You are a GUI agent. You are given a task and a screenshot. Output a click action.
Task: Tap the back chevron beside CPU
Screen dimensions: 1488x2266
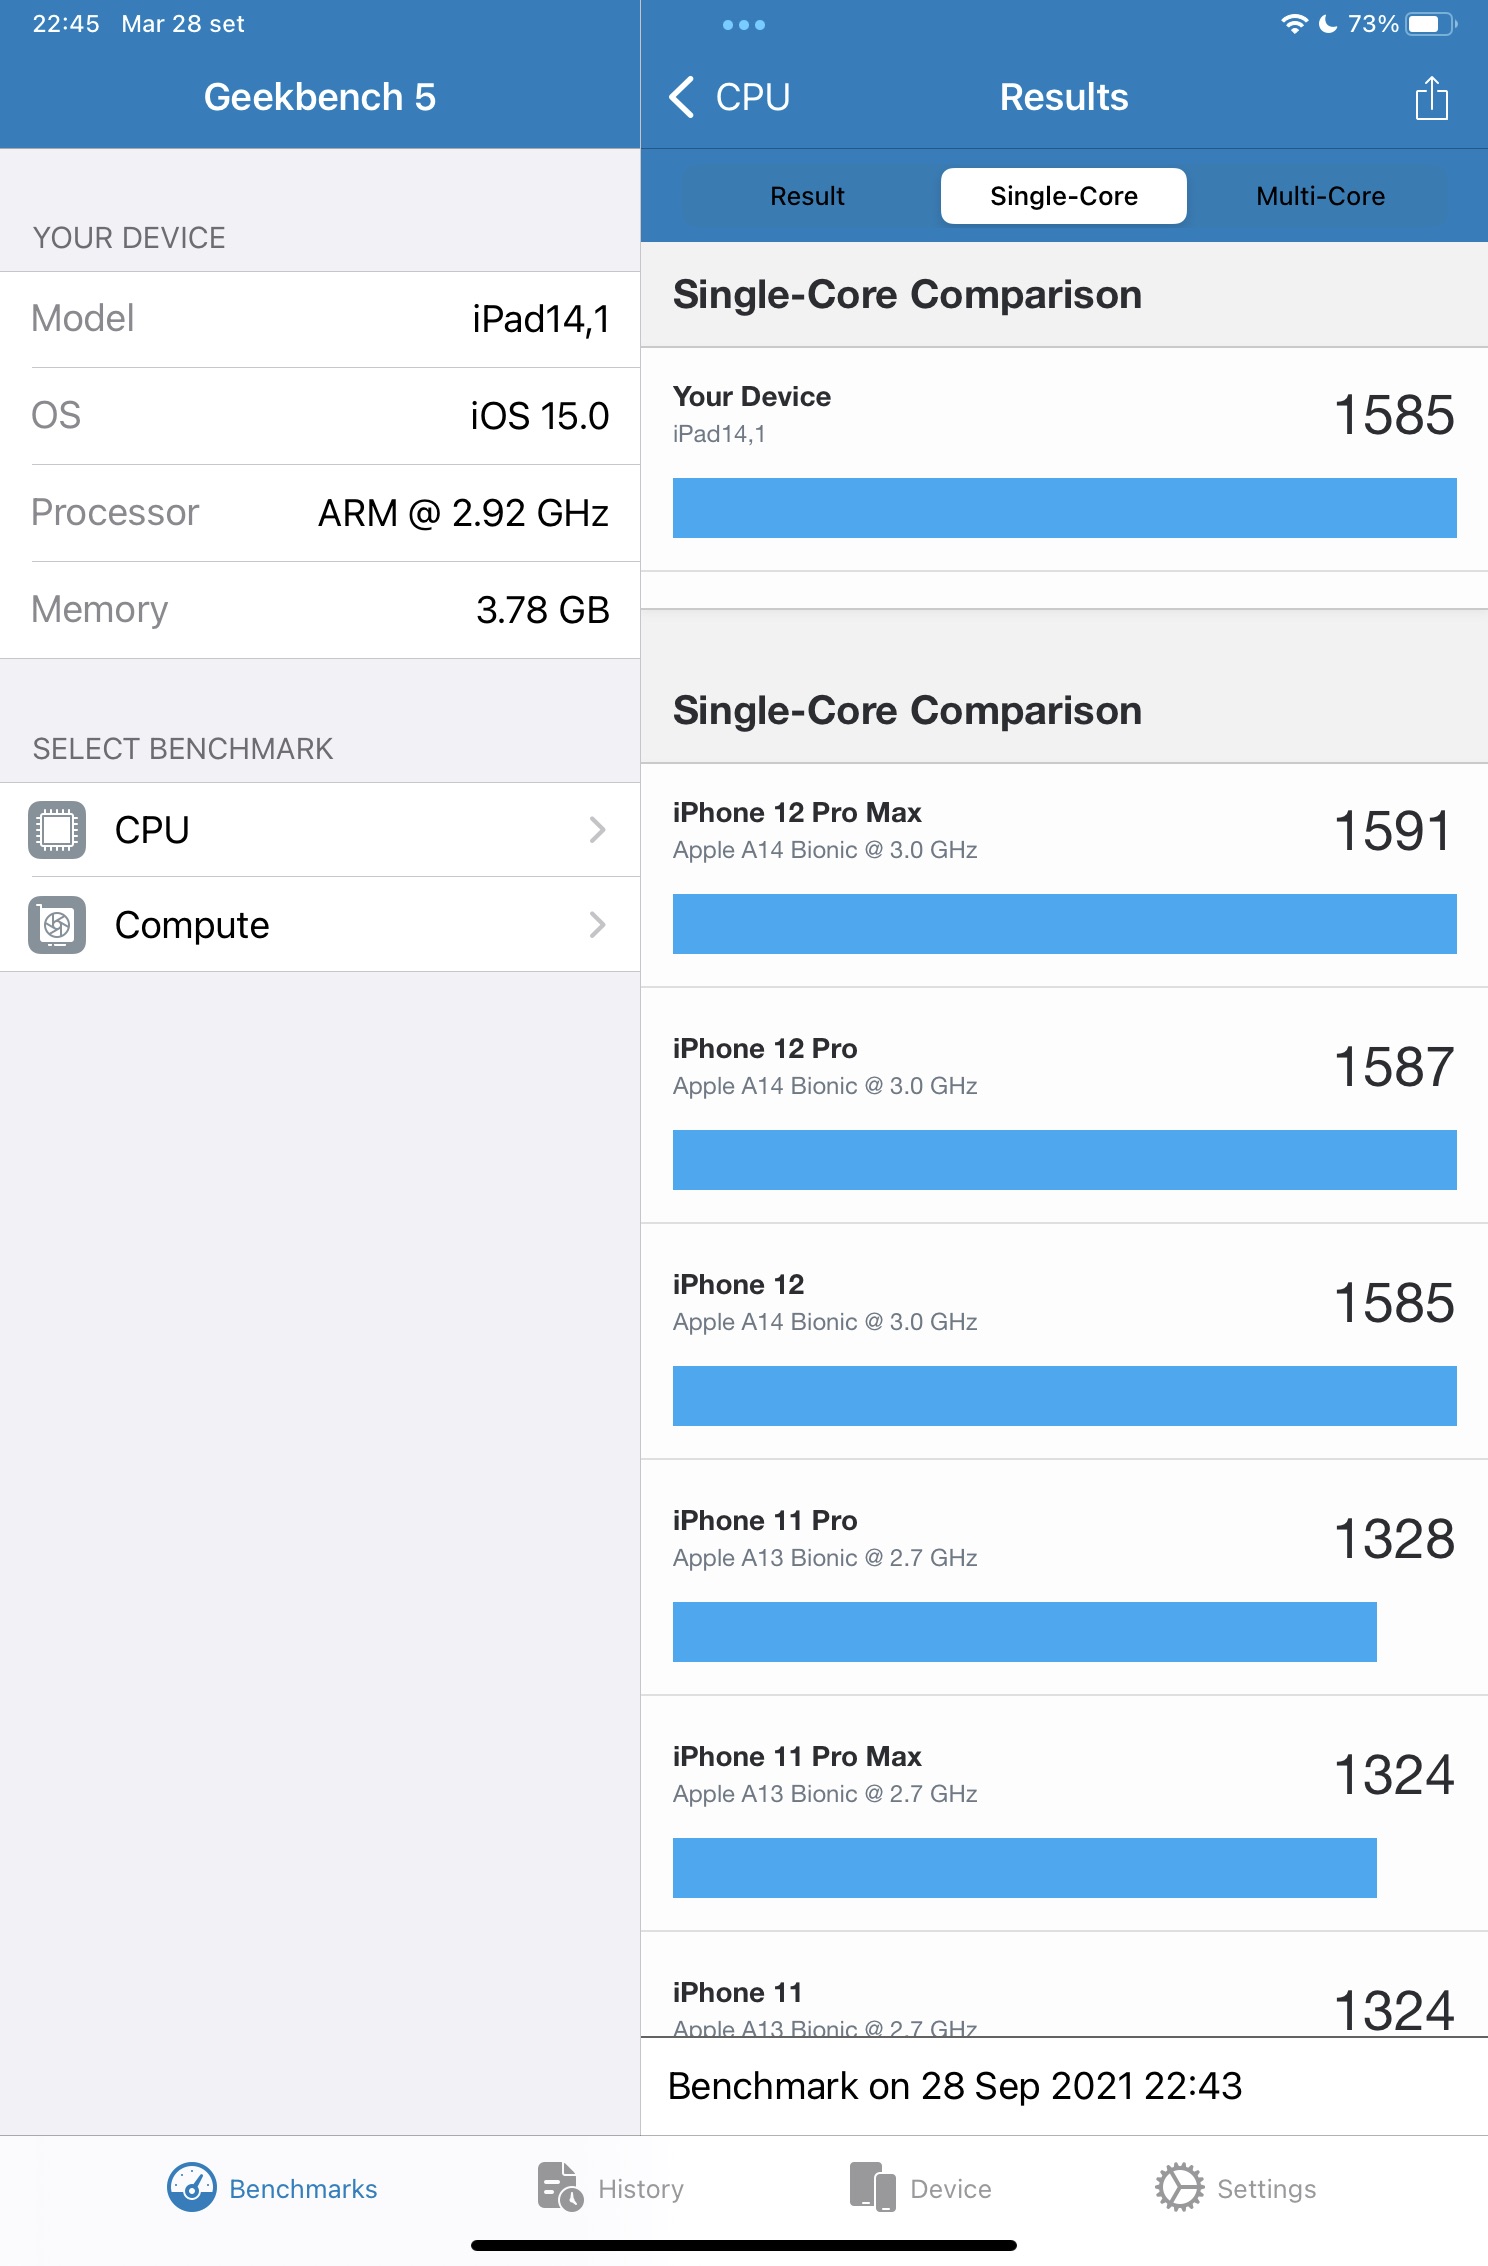coord(682,98)
